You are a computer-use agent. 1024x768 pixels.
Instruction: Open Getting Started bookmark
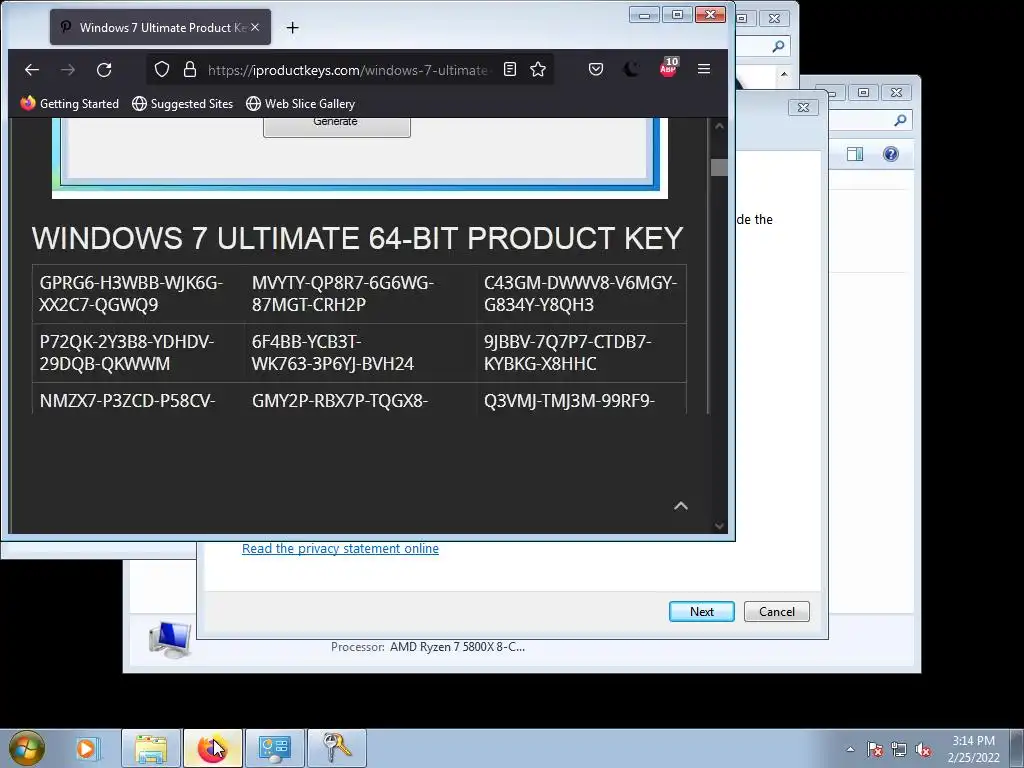[70, 104]
